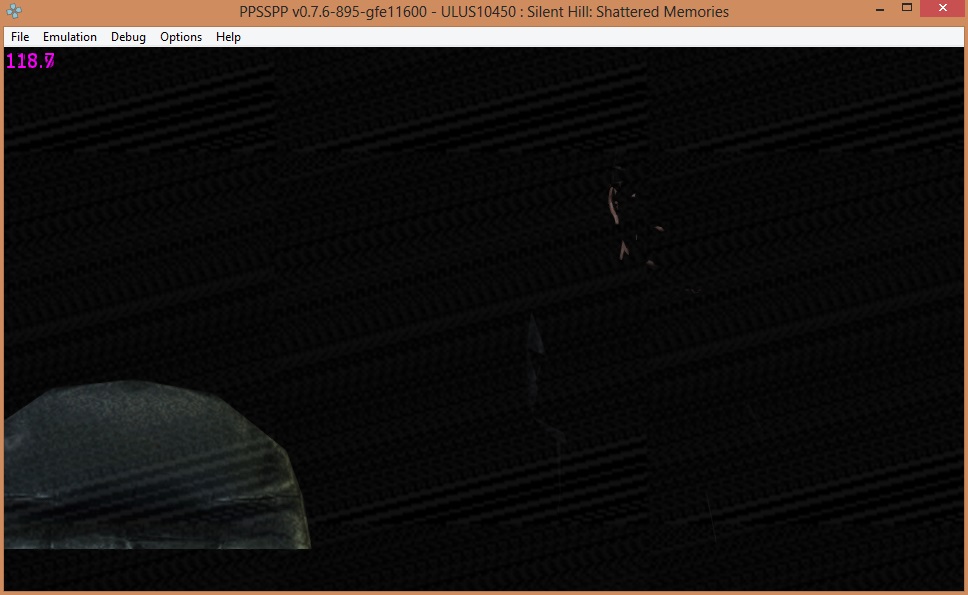This screenshot has width=968, height=595.
Task: Open the File menu
Action: (x=20, y=37)
